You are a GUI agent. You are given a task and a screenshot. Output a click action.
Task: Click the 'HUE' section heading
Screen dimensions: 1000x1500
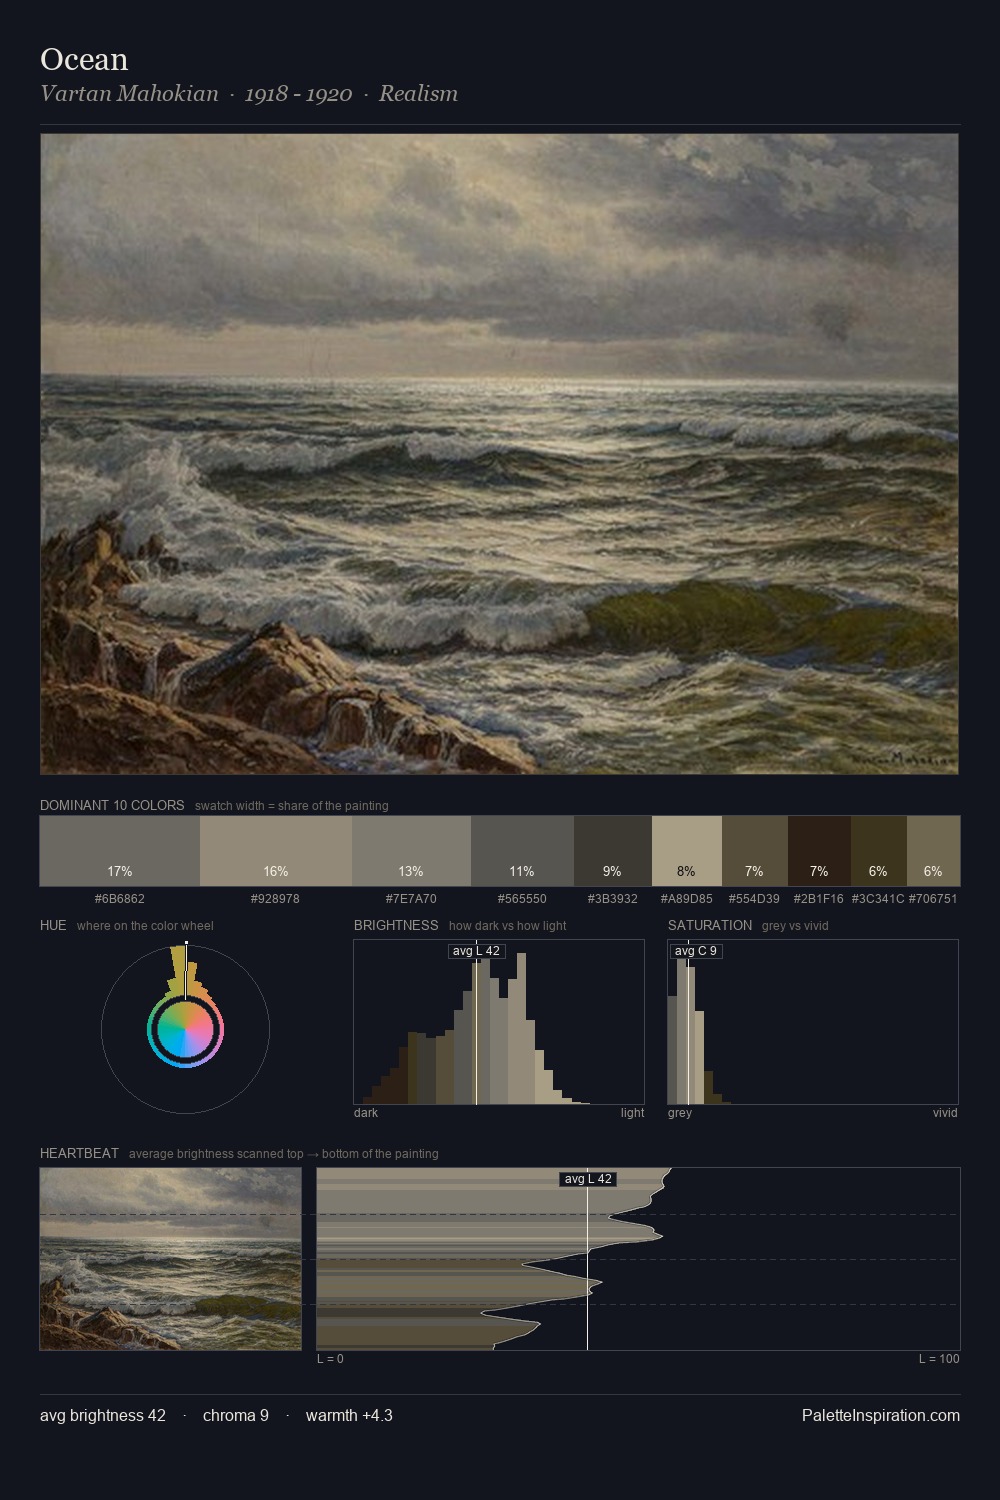point(53,925)
